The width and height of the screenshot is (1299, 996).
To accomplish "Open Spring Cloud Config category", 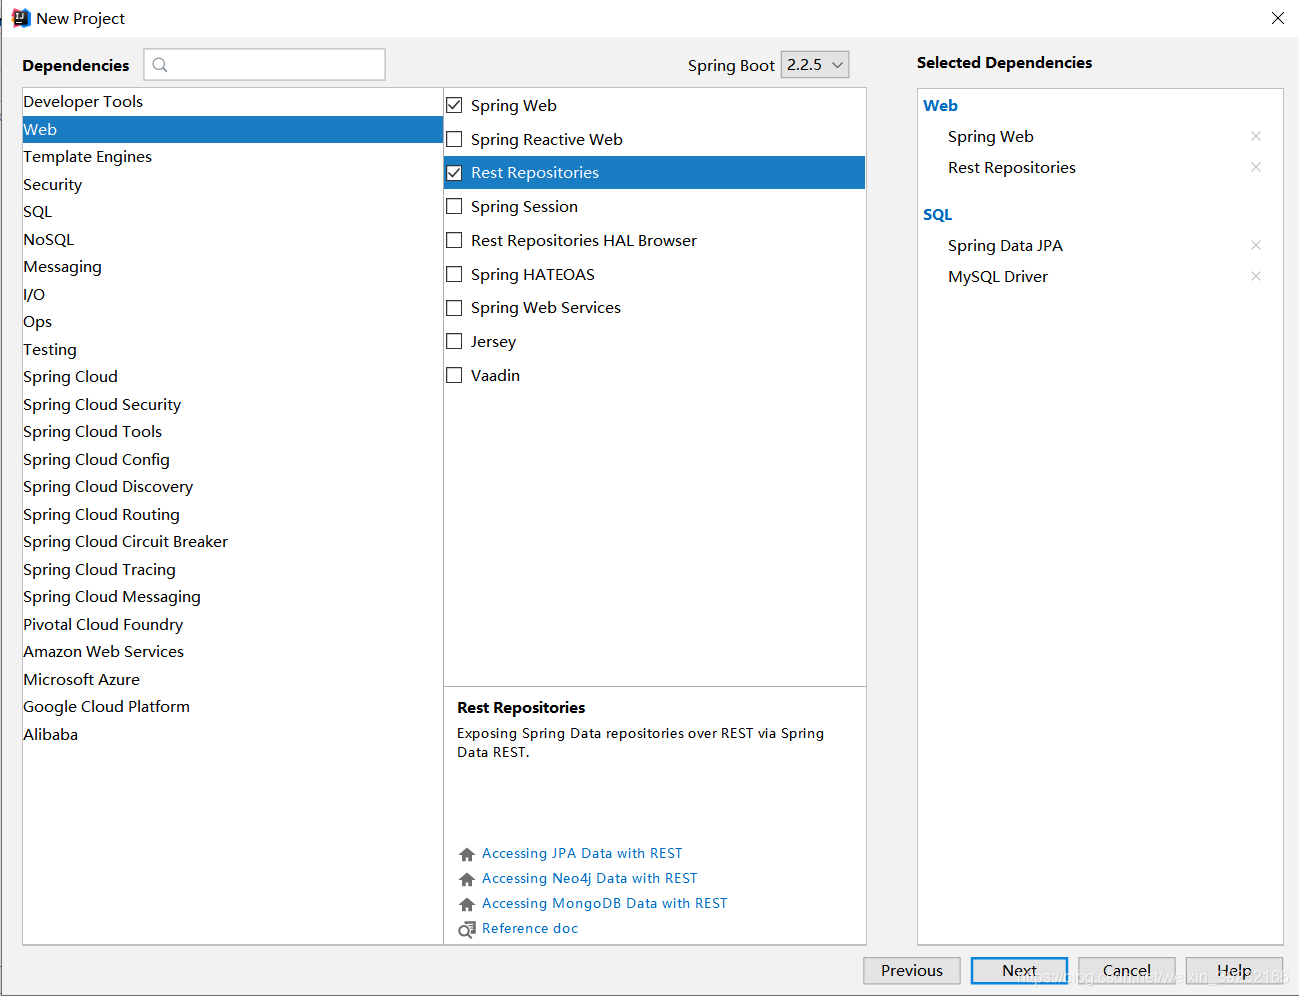I will pos(232,460).
